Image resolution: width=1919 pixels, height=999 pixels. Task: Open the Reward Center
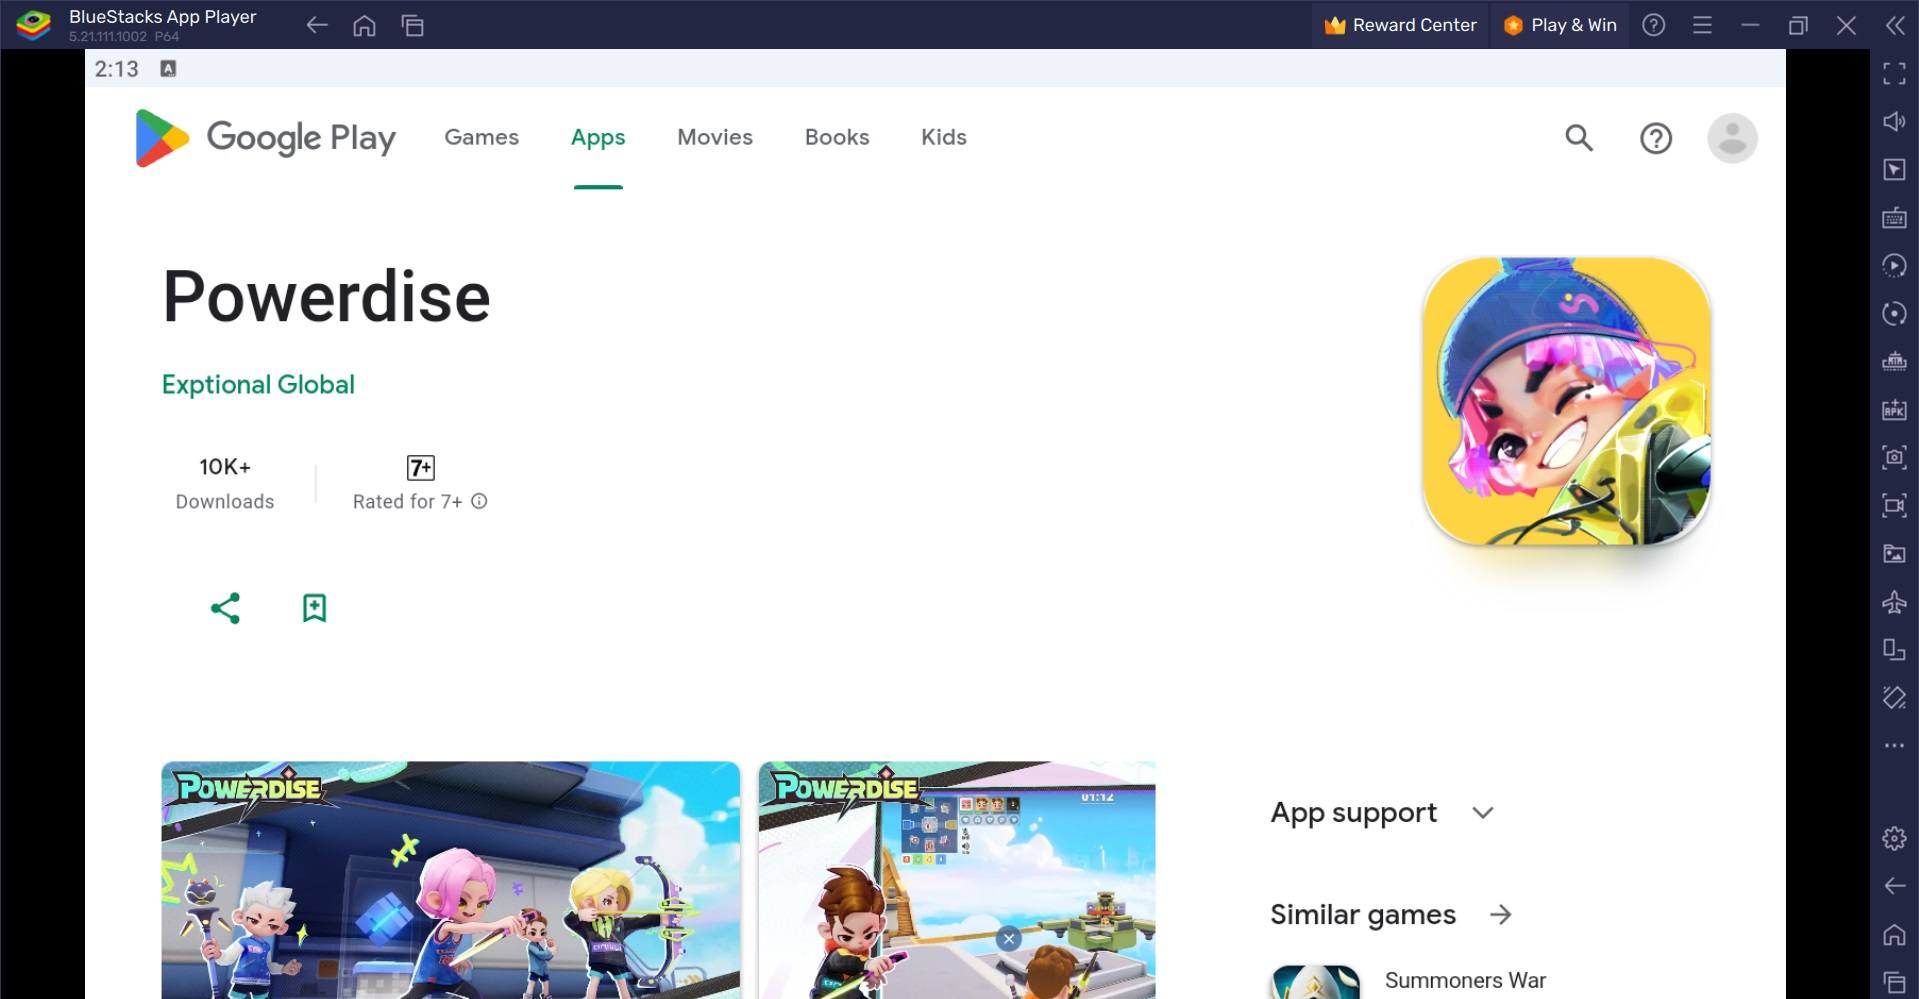tap(1400, 25)
